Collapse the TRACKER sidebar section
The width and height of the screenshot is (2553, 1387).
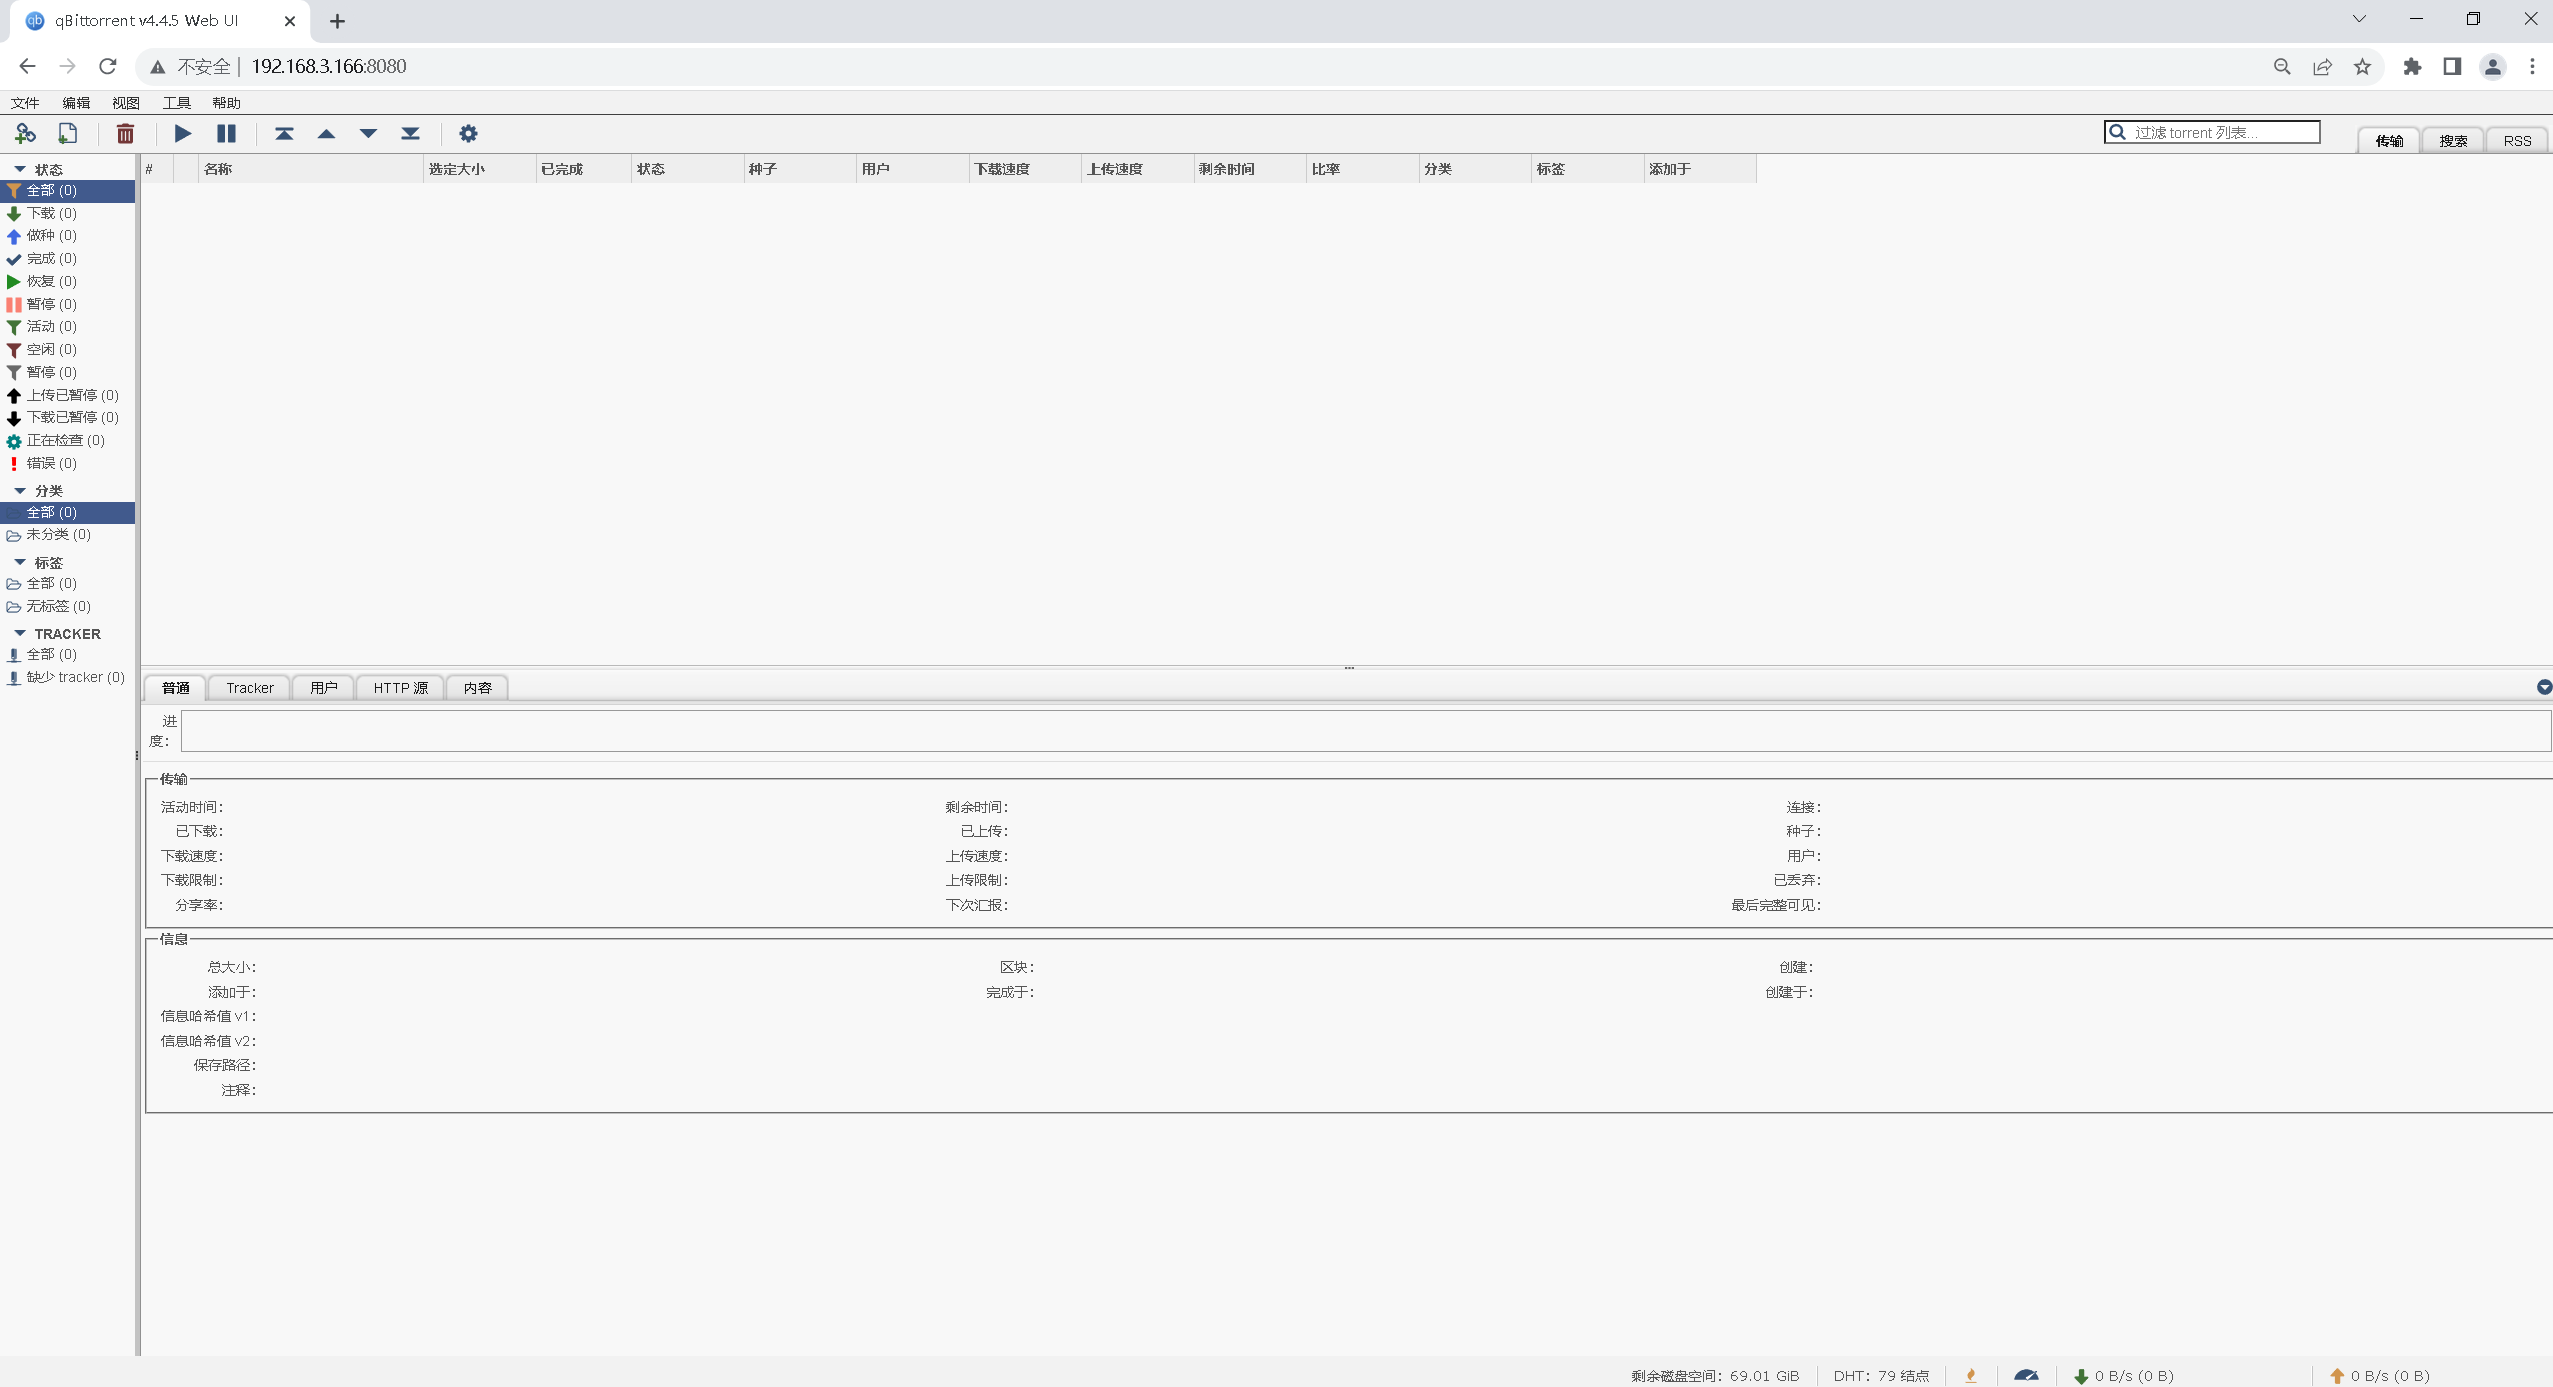[x=20, y=633]
